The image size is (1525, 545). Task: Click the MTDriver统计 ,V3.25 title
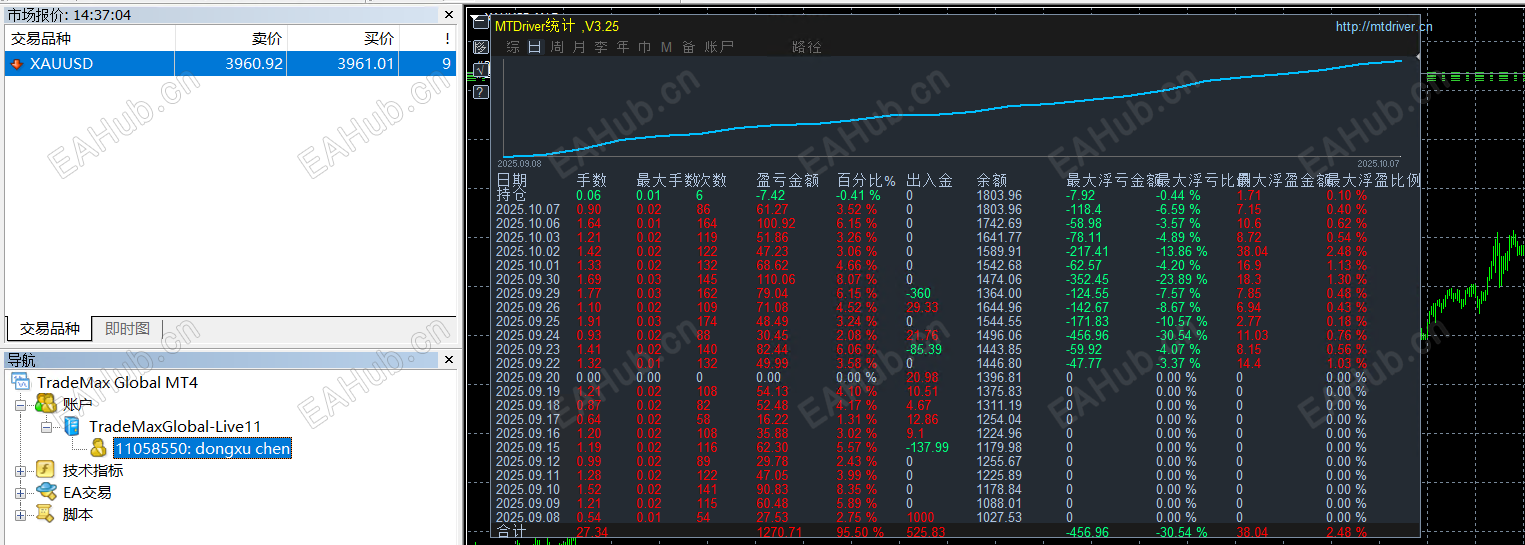556,26
